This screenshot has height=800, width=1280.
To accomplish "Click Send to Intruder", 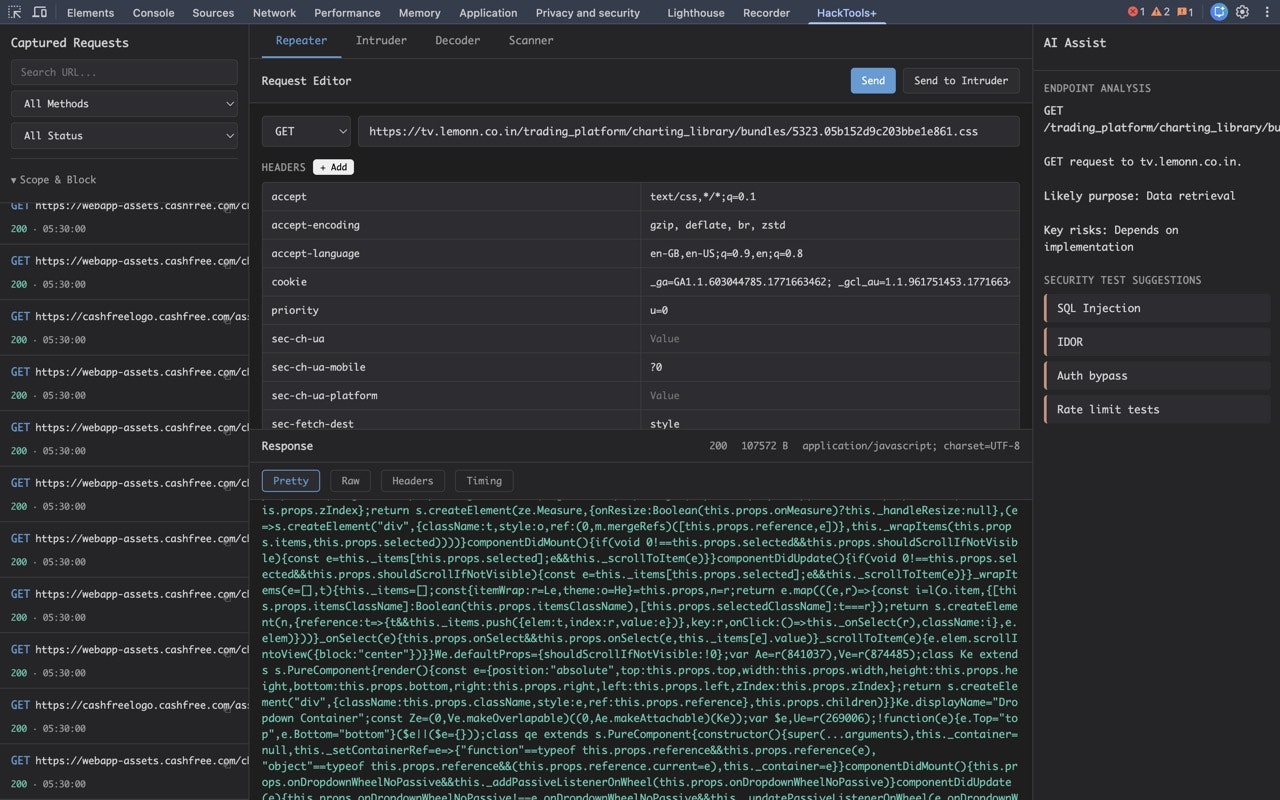I will pyautogui.click(x=960, y=81).
